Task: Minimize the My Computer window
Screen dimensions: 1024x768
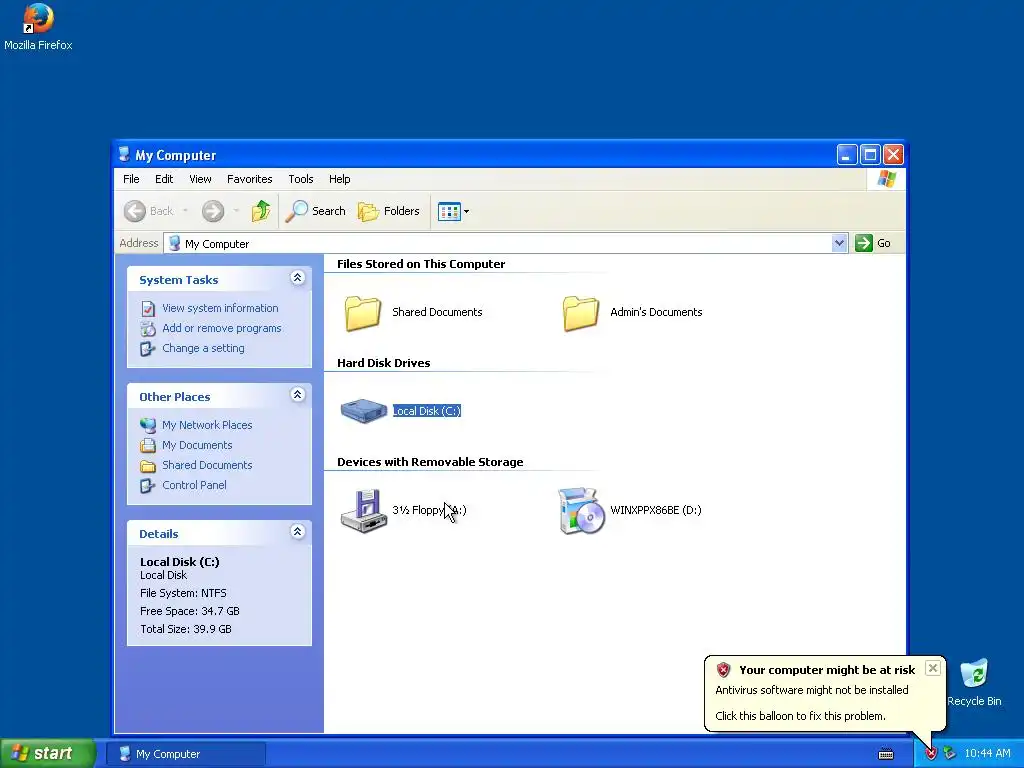Action: click(x=846, y=155)
